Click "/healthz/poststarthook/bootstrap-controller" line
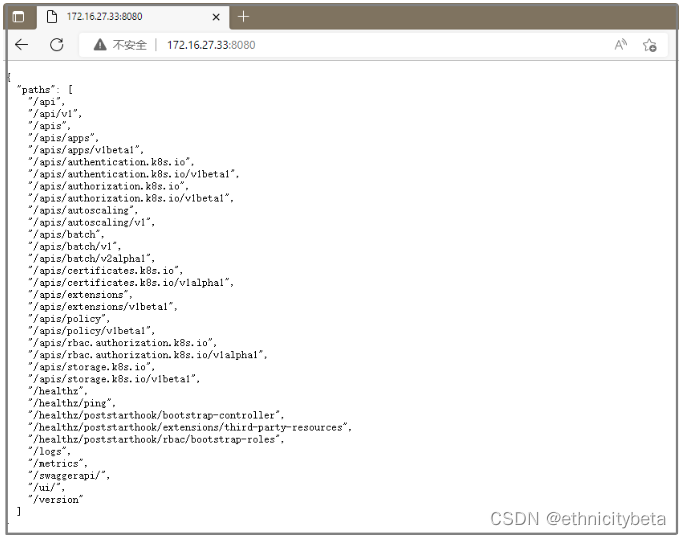 click(x=156, y=416)
